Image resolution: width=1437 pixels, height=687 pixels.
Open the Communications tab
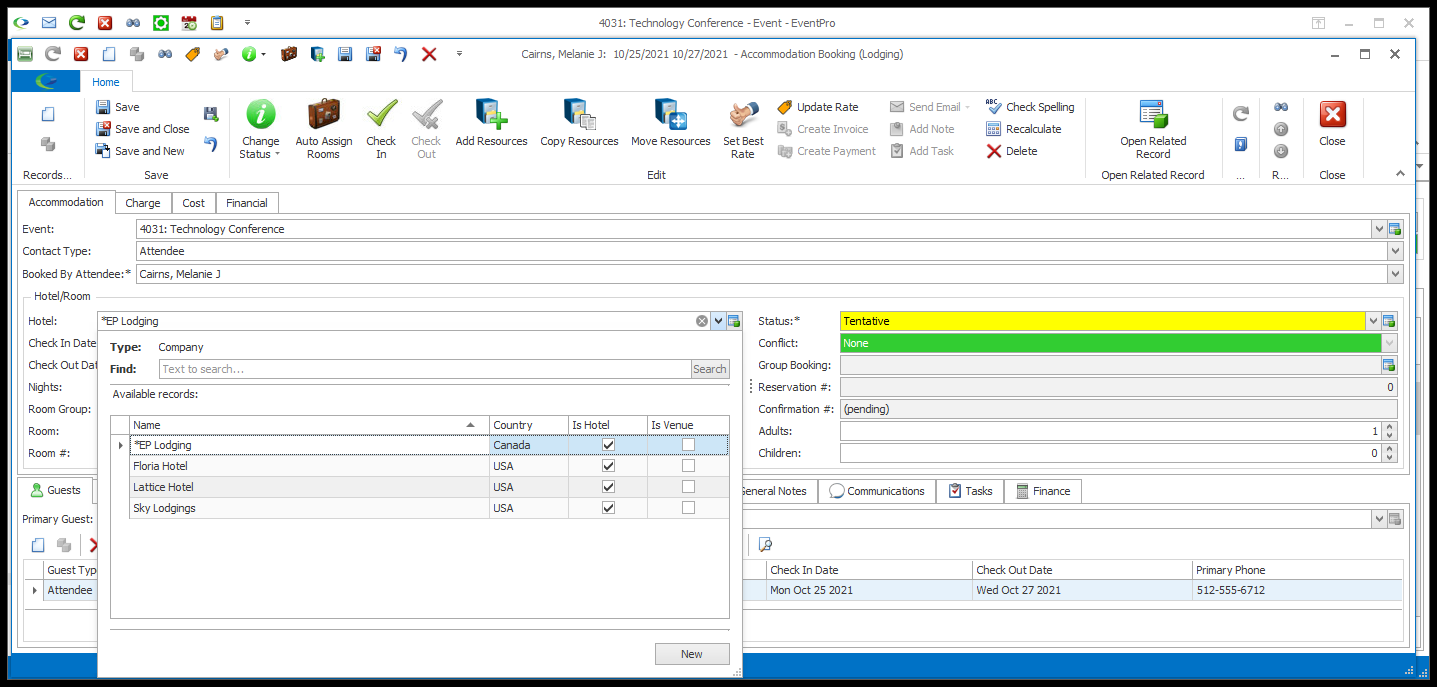877,491
